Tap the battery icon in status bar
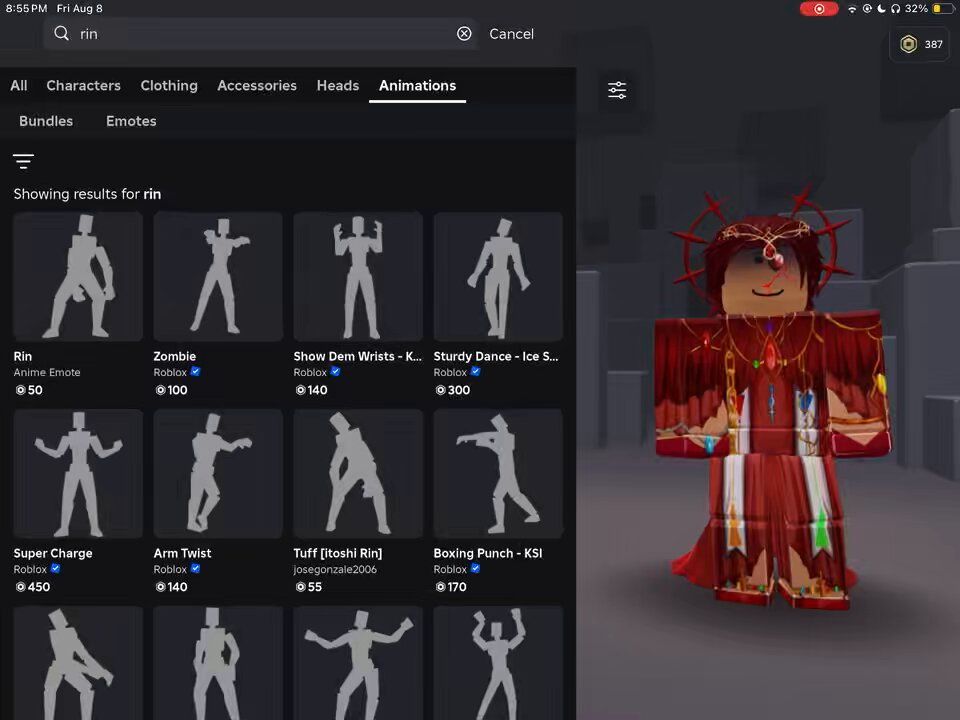This screenshot has height=720, width=960. pos(943,9)
